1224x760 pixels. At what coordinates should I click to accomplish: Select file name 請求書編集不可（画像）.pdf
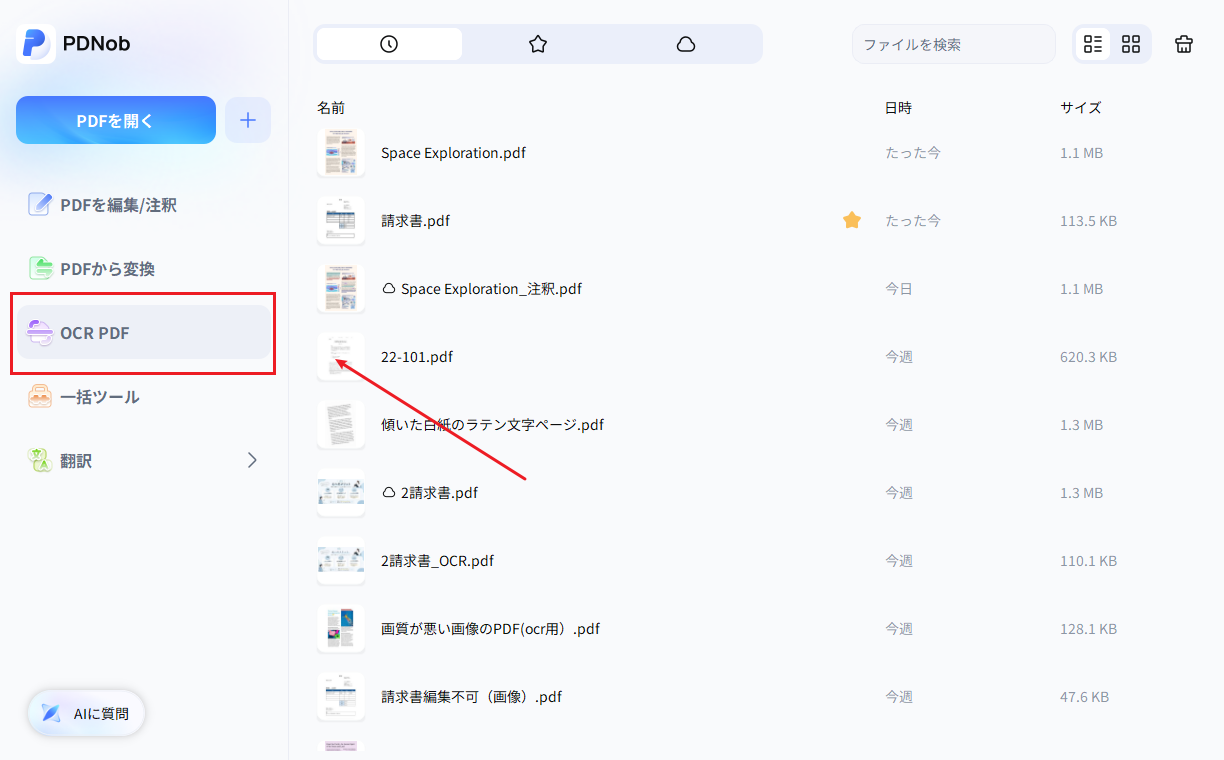471,697
